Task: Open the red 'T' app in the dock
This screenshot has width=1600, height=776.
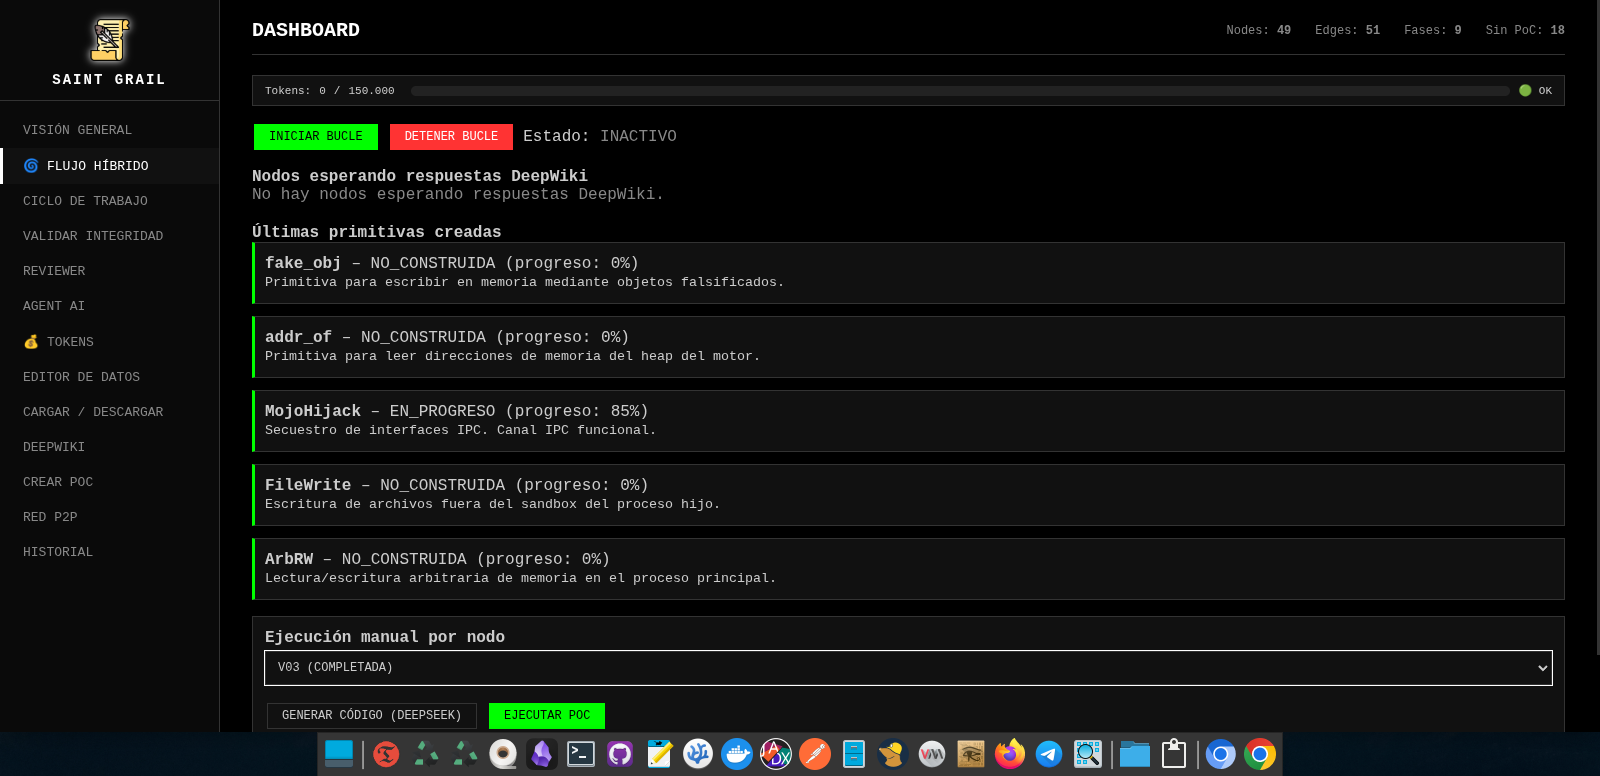Action: click(386, 754)
